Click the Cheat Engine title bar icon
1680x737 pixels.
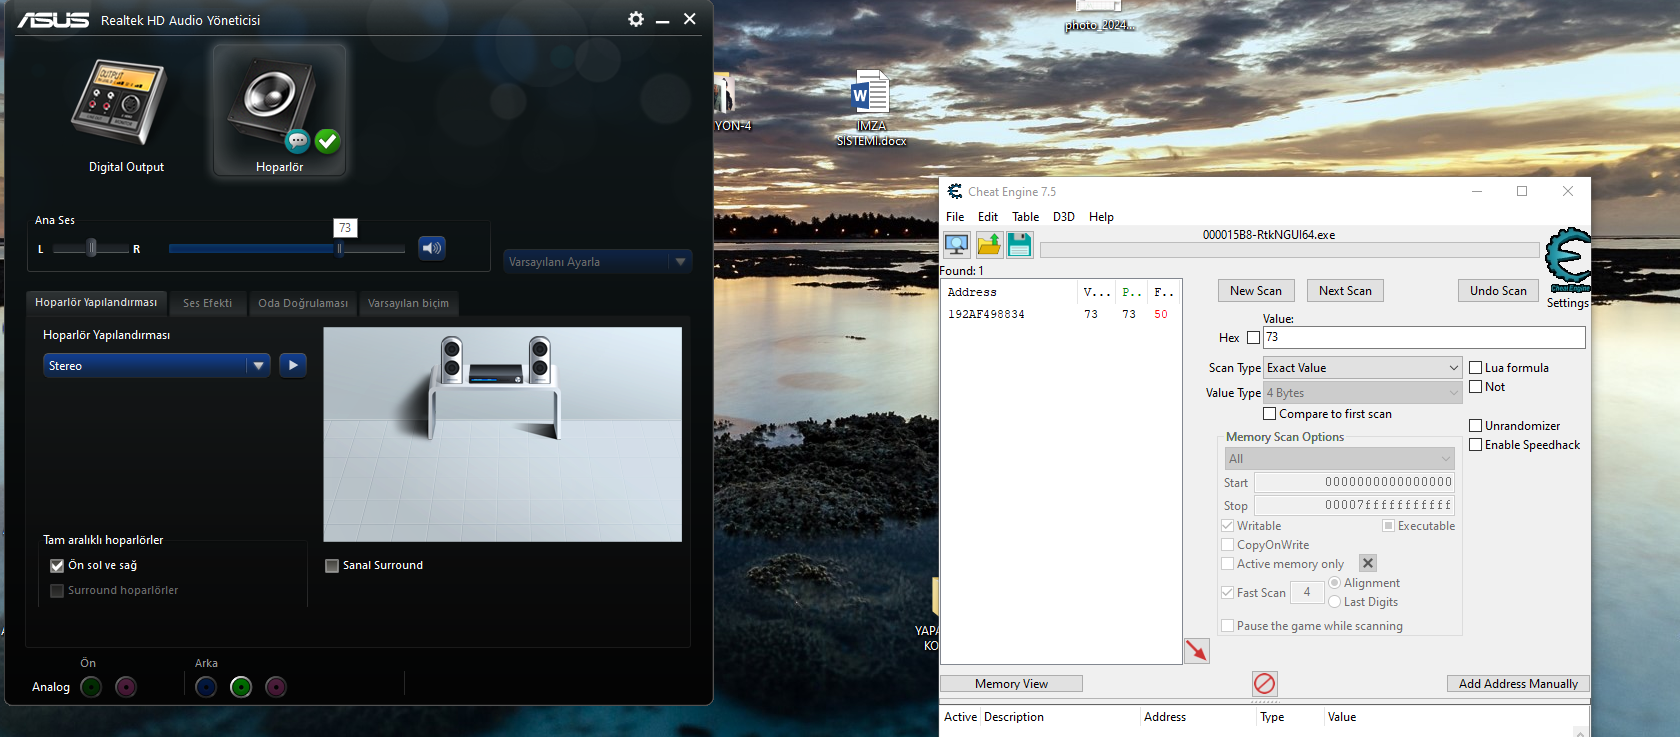click(x=955, y=191)
